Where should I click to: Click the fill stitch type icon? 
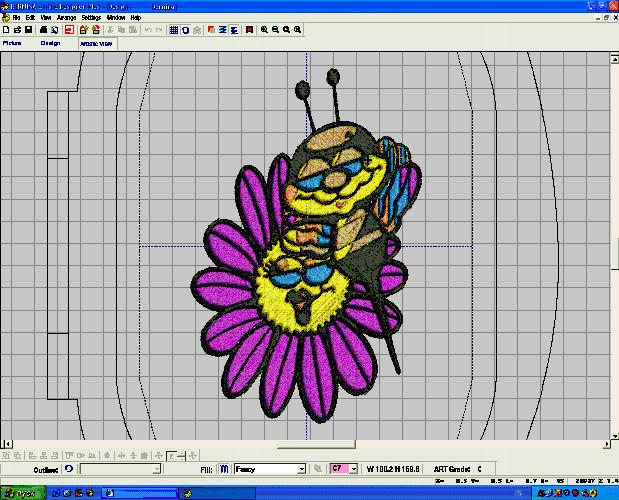pyautogui.click(x=224, y=468)
